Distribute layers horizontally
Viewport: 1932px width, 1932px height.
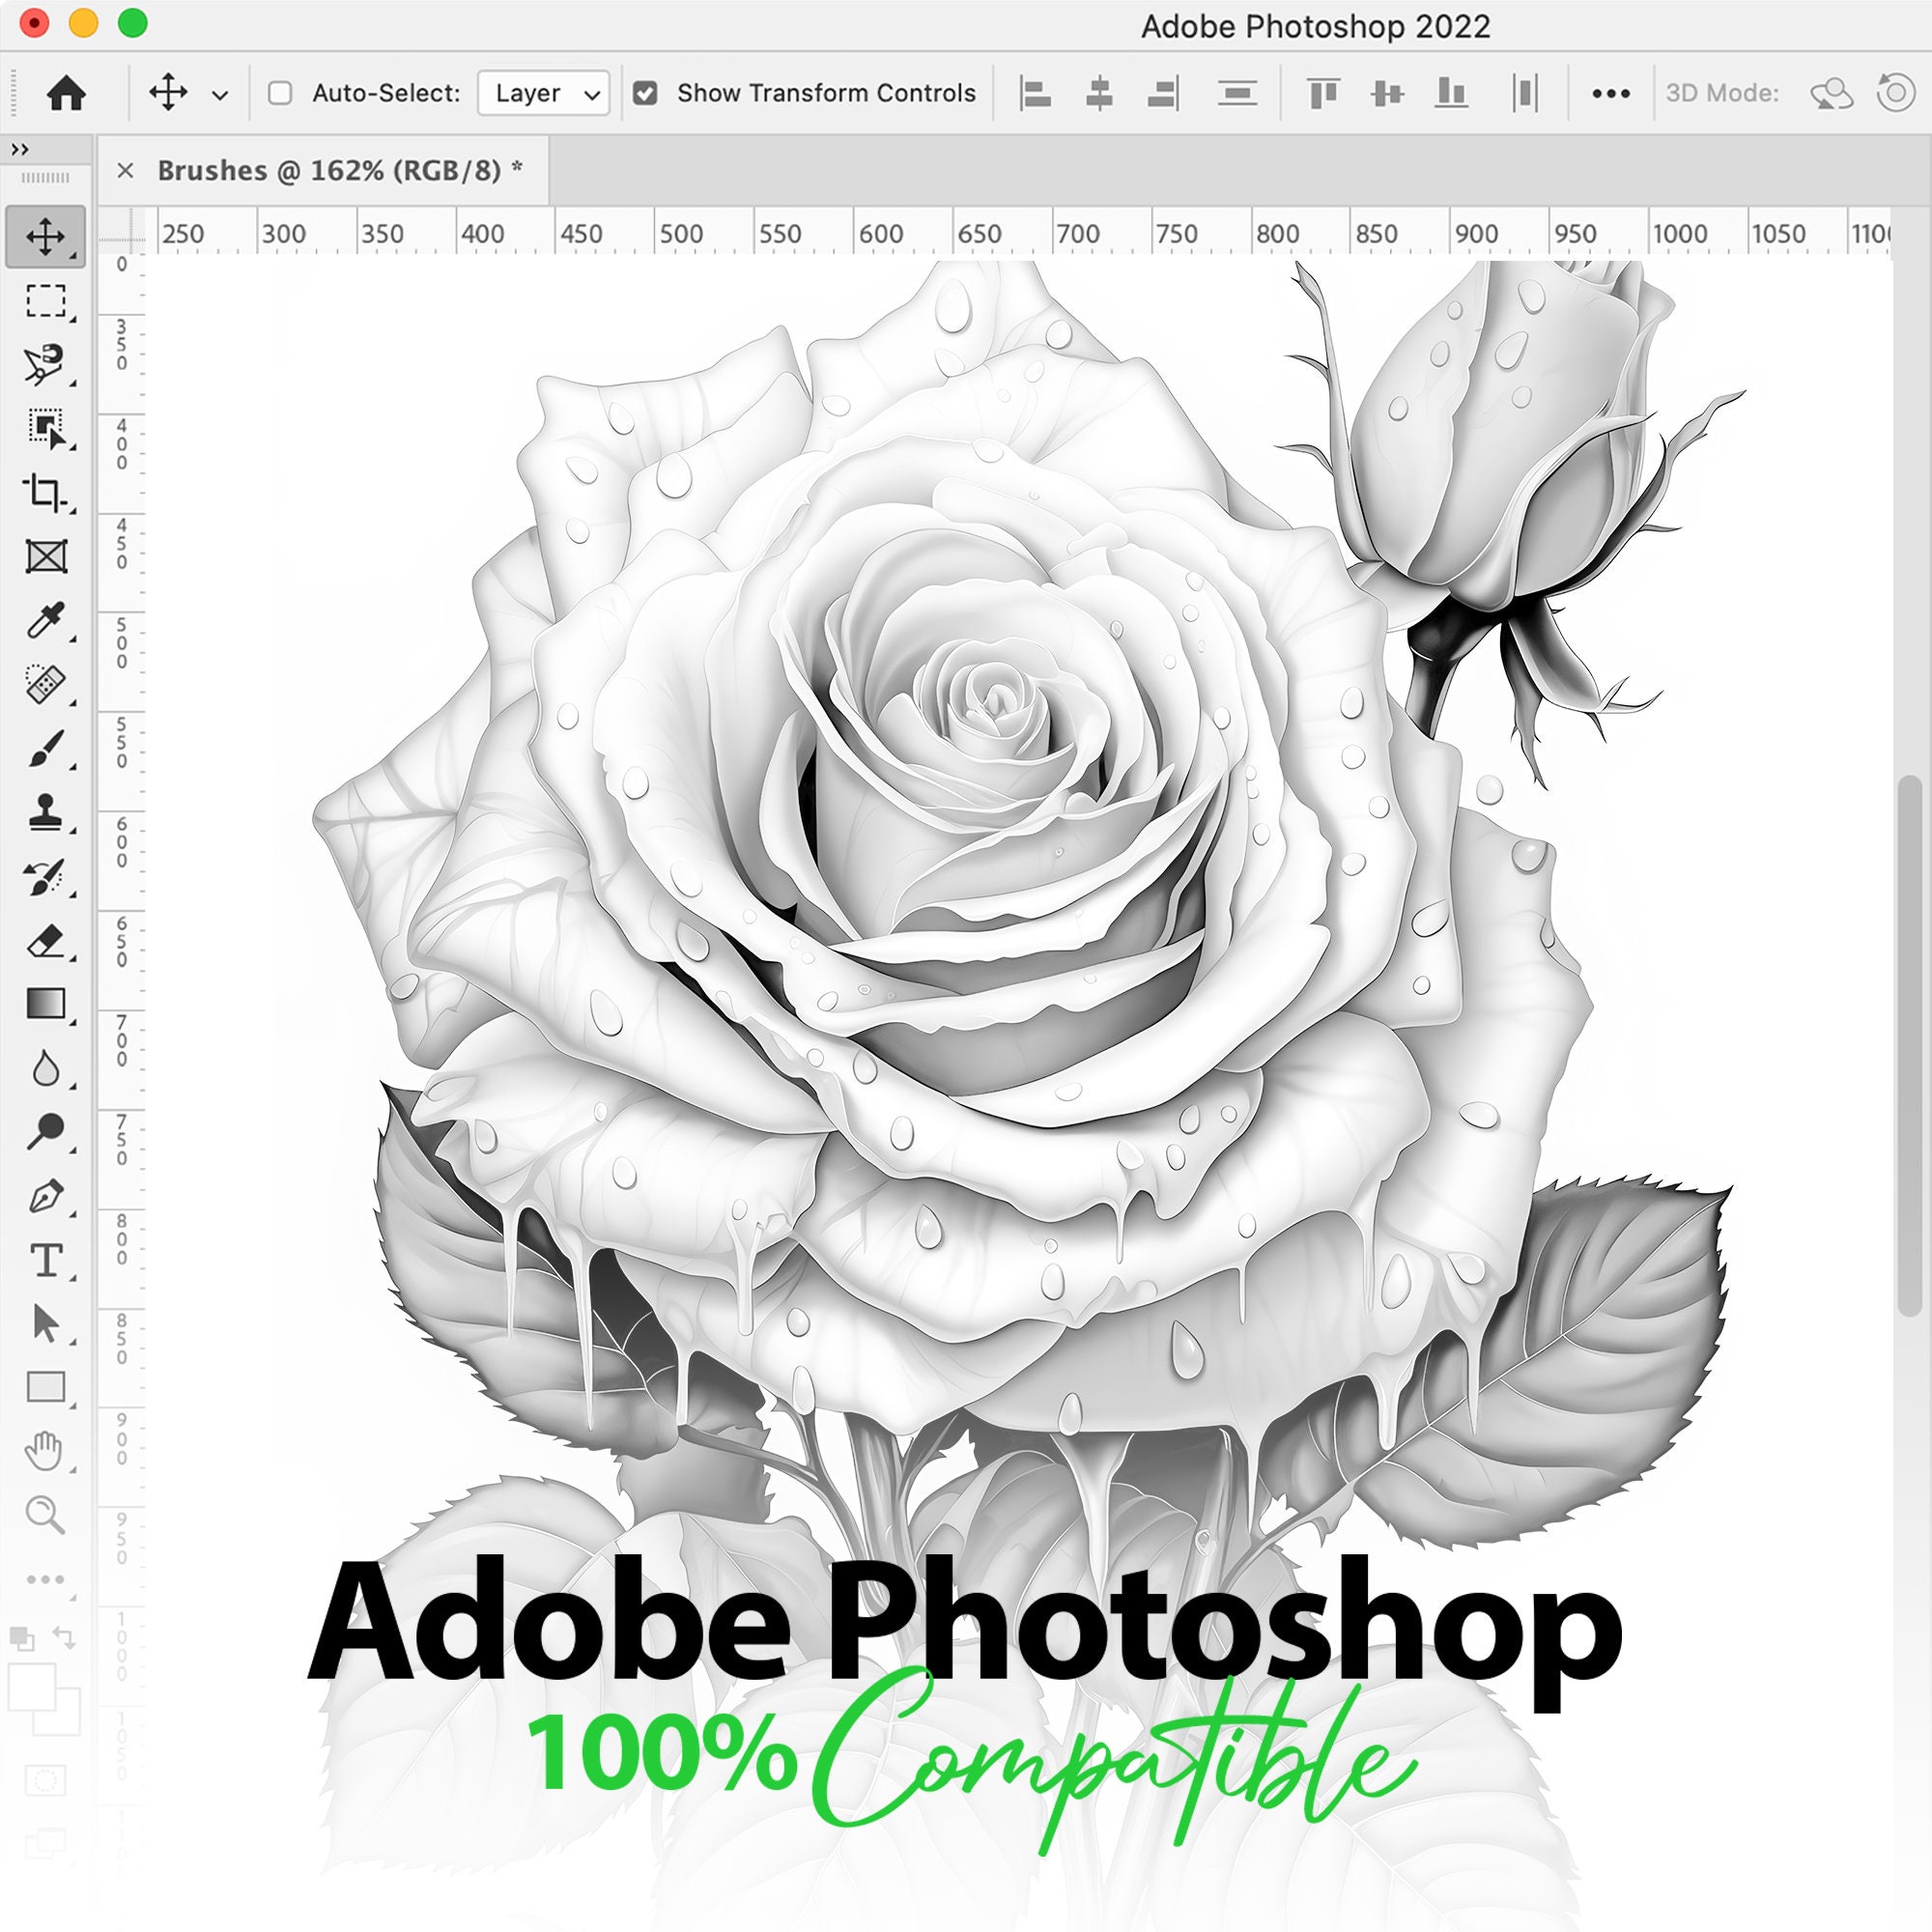point(1525,94)
